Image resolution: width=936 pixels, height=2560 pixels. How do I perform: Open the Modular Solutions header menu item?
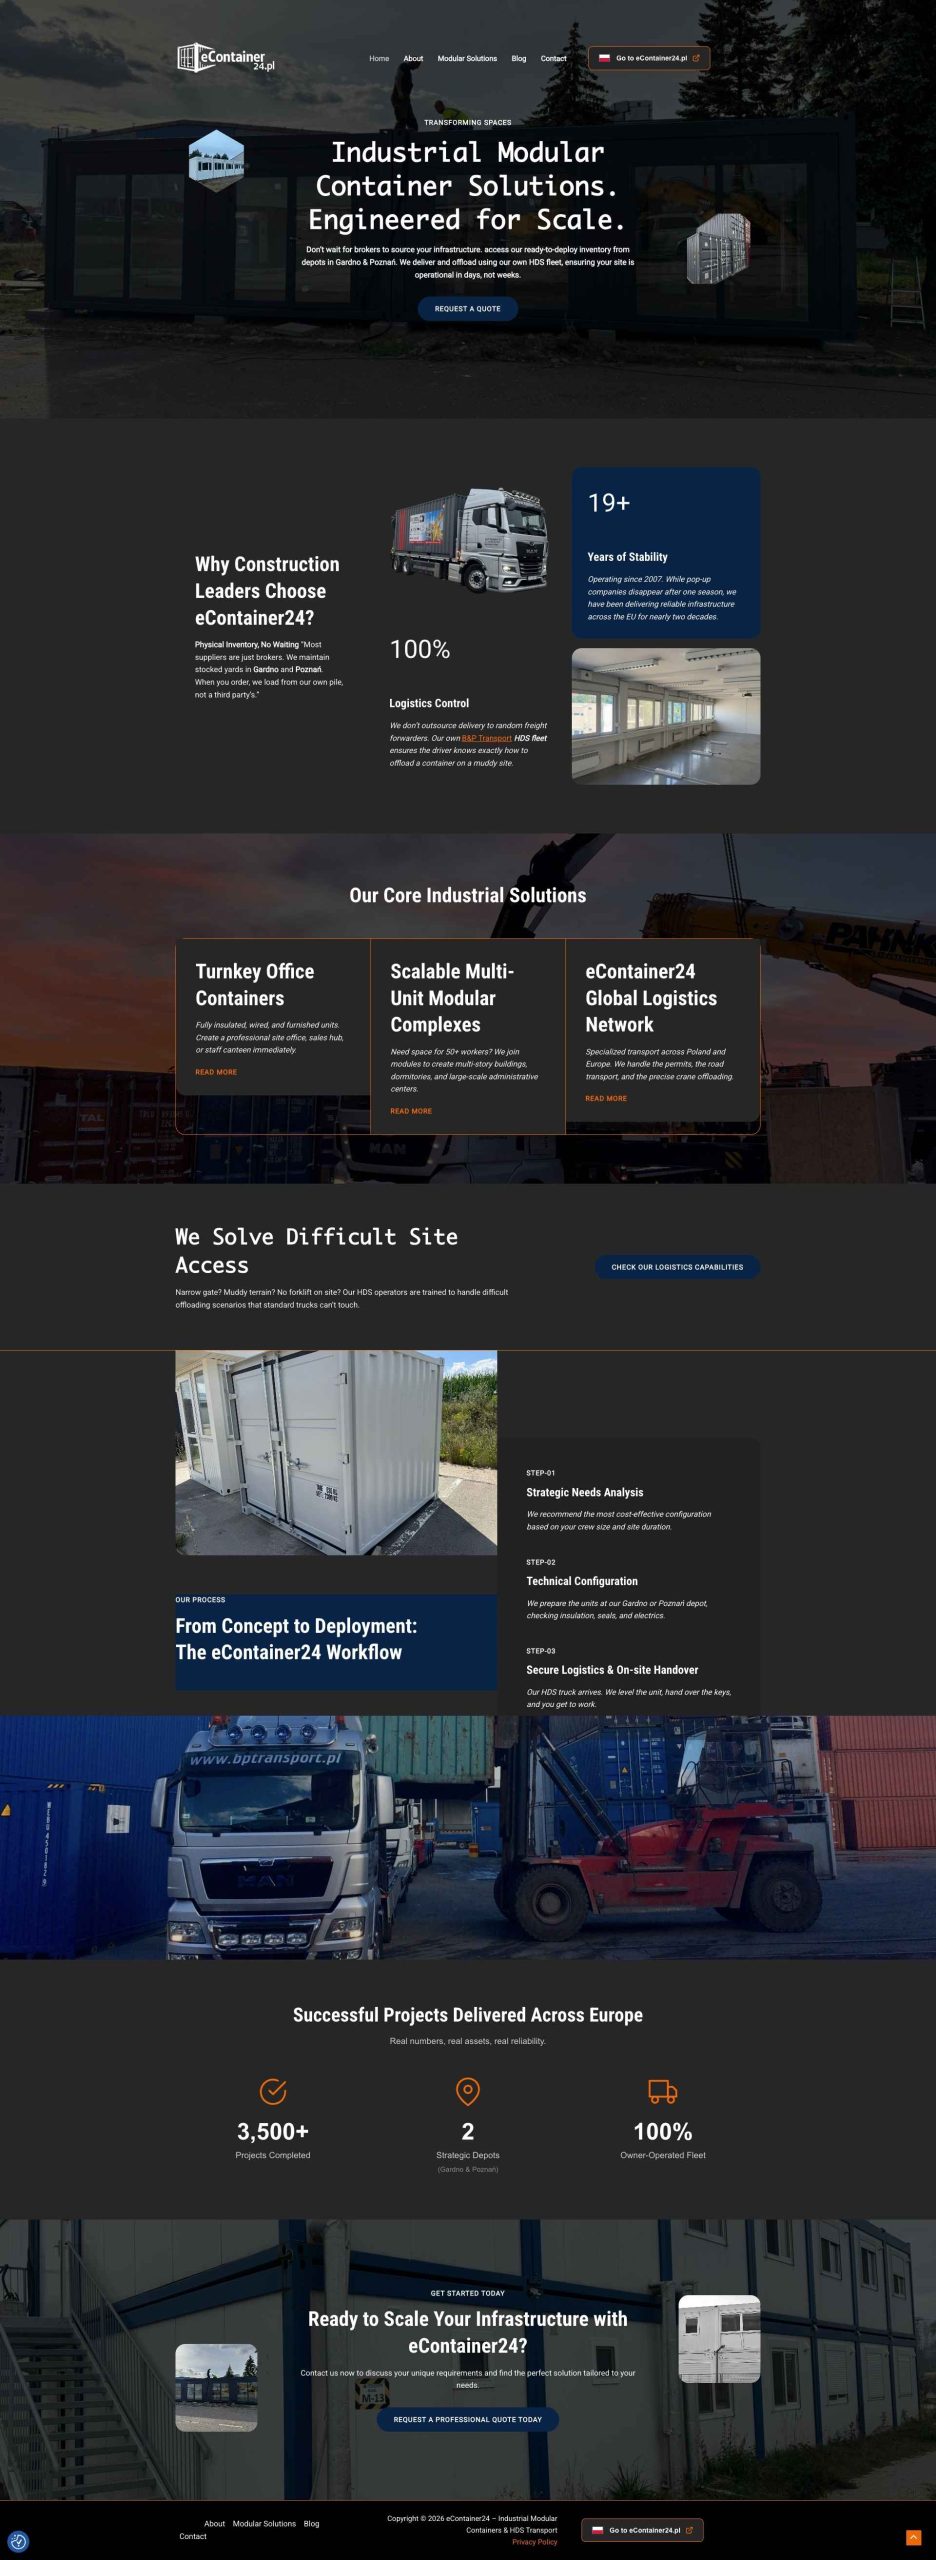[467, 59]
